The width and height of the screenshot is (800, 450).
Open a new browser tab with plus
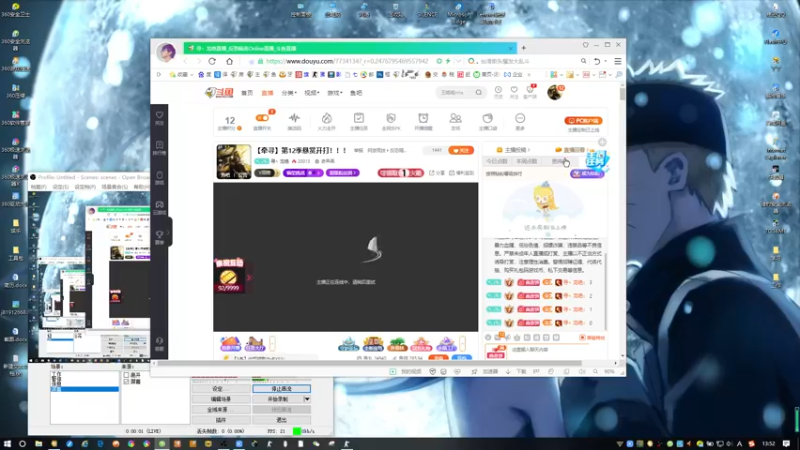pos(523,48)
